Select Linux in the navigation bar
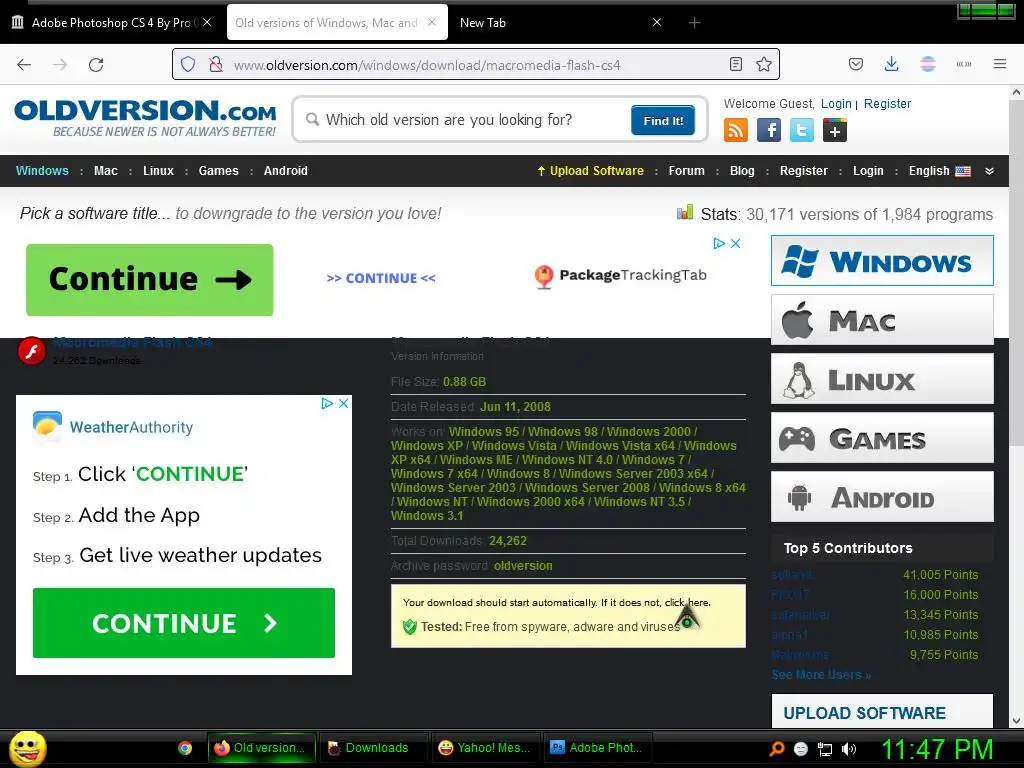Image resolution: width=1024 pixels, height=768 pixels. 159,171
